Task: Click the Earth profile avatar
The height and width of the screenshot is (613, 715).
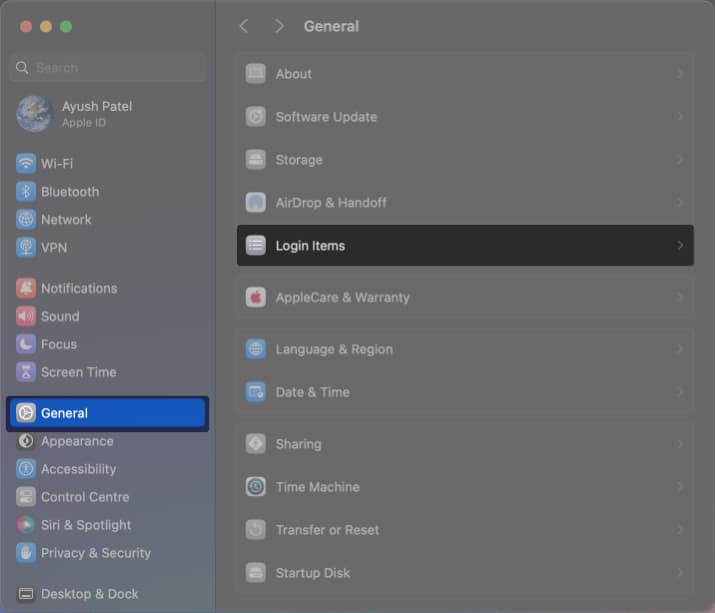Action: pyautogui.click(x=34, y=114)
